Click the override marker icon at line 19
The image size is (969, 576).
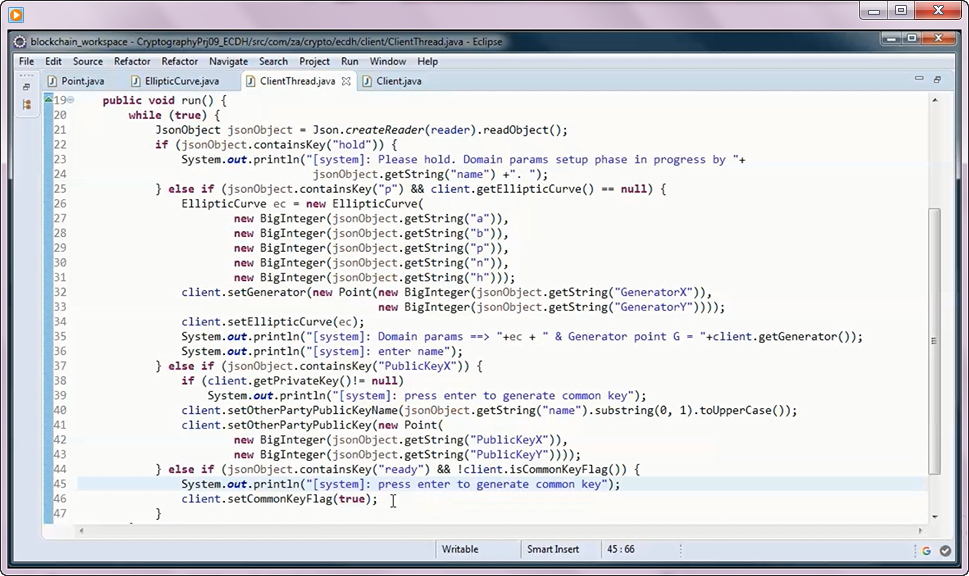(x=48, y=99)
